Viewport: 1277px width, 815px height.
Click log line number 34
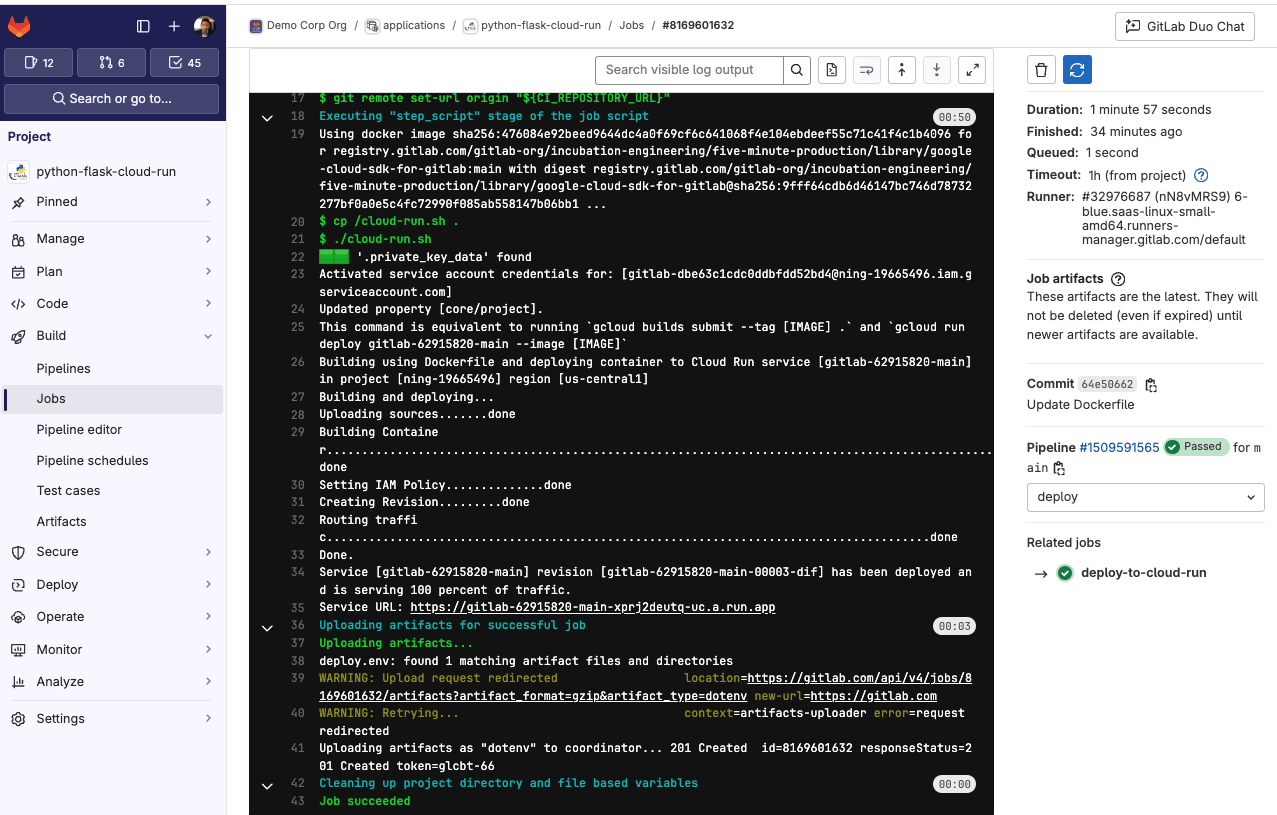coord(296,573)
